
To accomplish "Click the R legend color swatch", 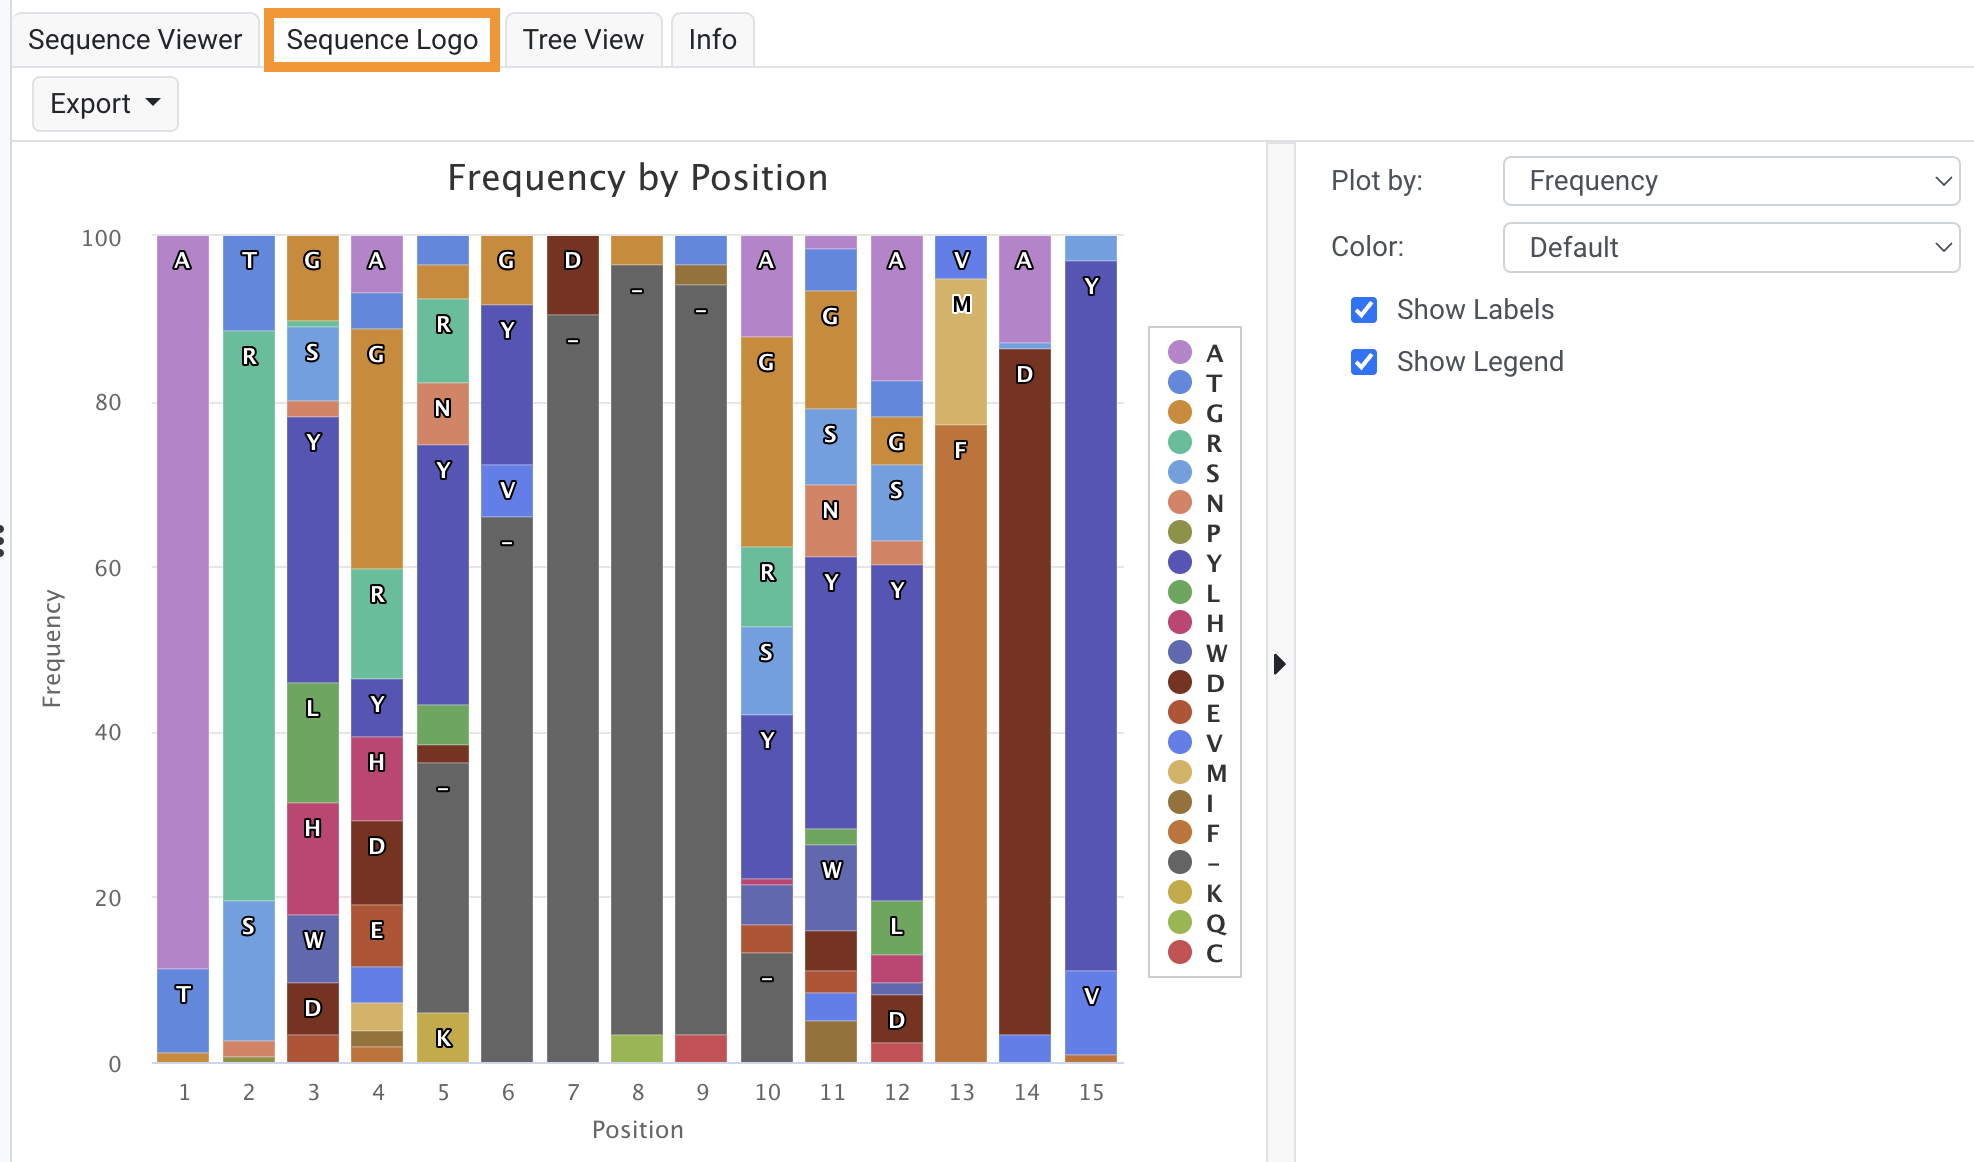I will tap(1180, 443).
